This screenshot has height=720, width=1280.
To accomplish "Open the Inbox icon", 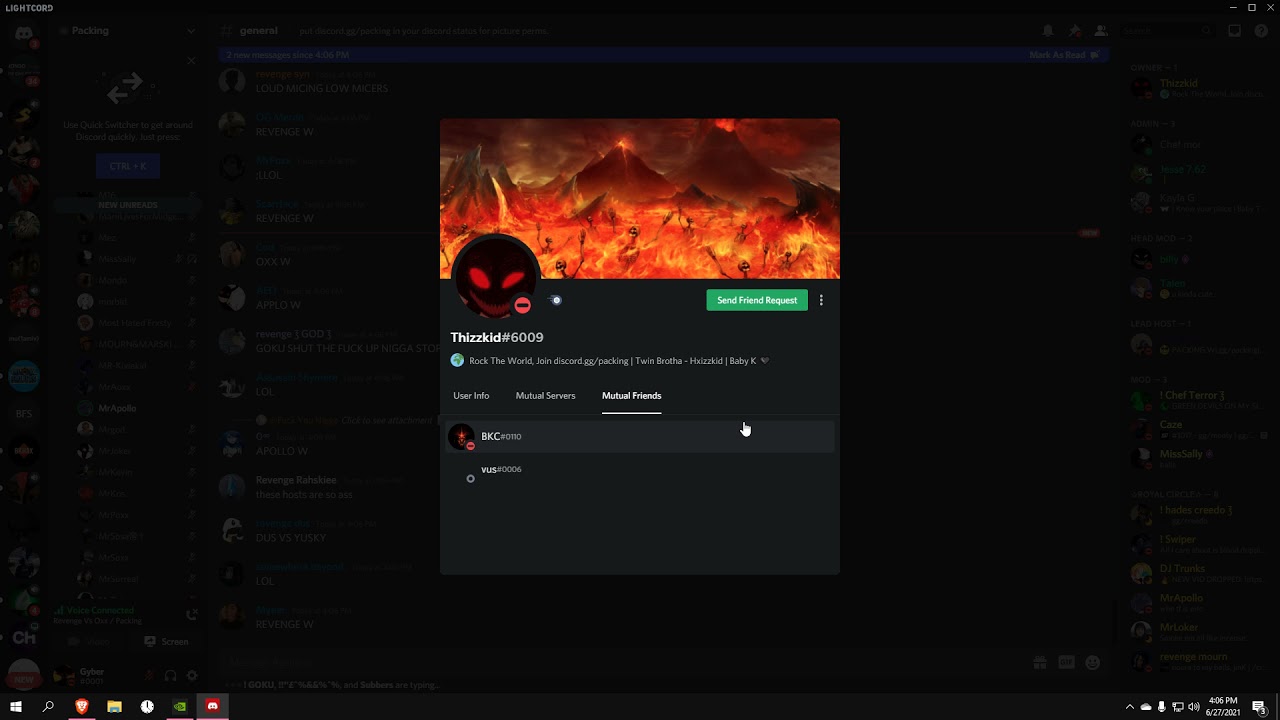I will pos(1234,31).
